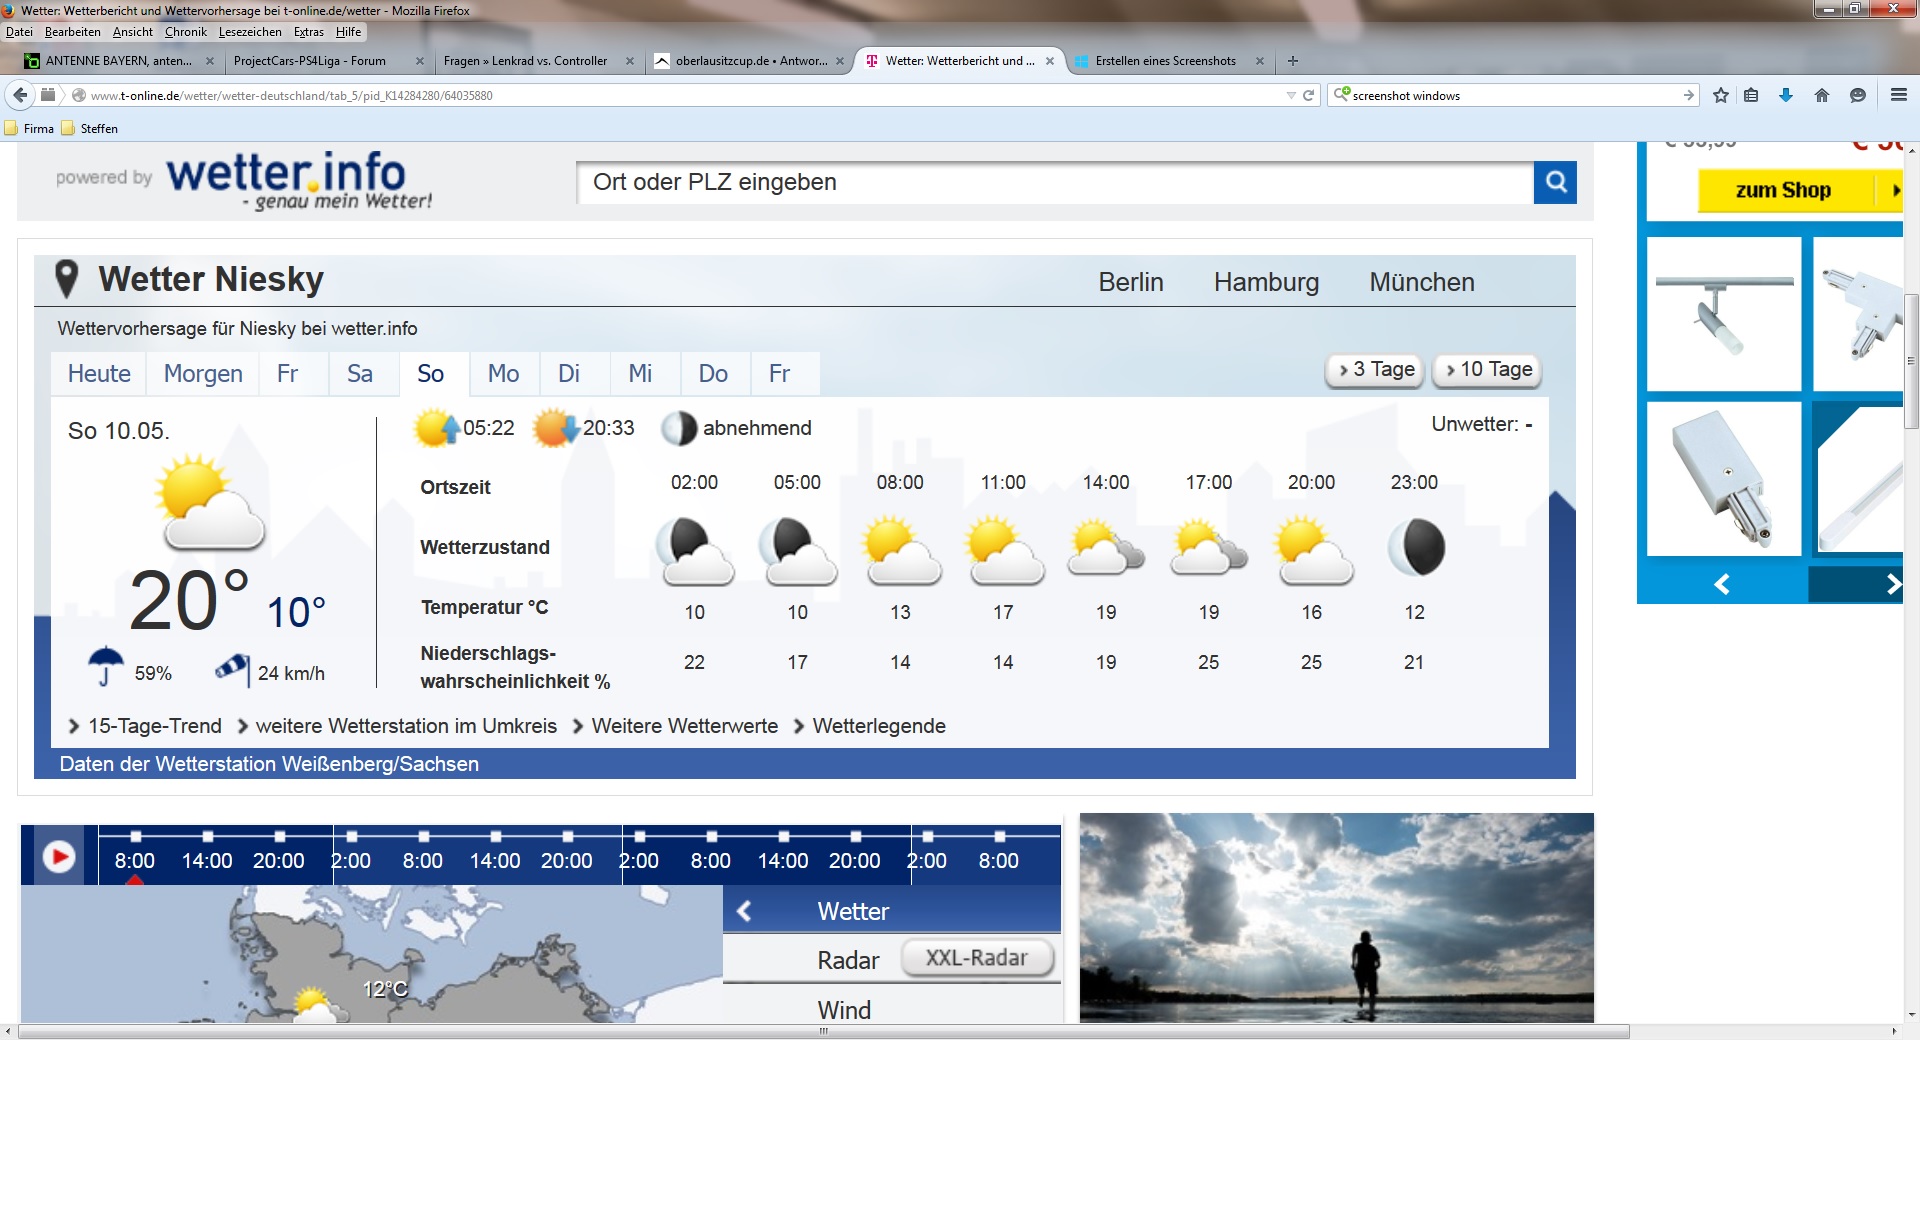Click the Firefox home toolbar icon
The image size is (1920, 1224).
pos(1821,95)
